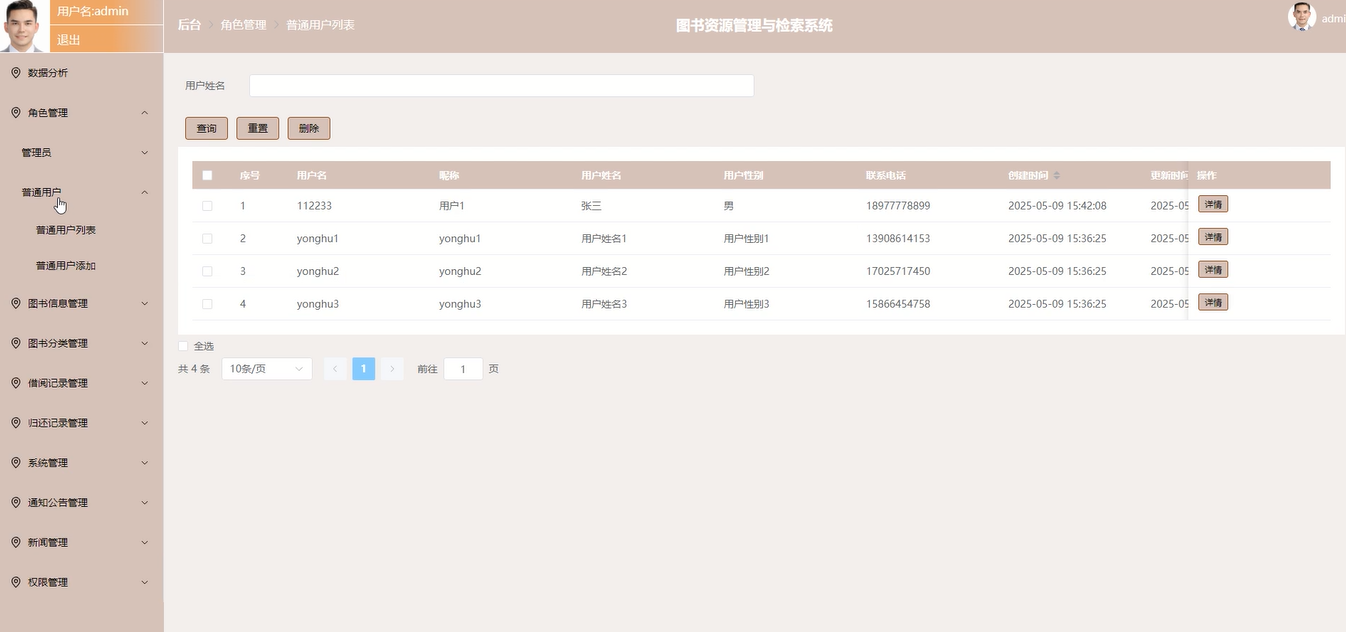Click the 用户名 column header
The height and width of the screenshot is (632, 1346).
click(x=312, y=175)
